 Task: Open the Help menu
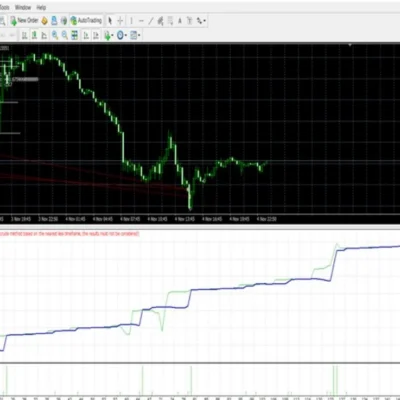pyautogui.click(x=41, y=7)
